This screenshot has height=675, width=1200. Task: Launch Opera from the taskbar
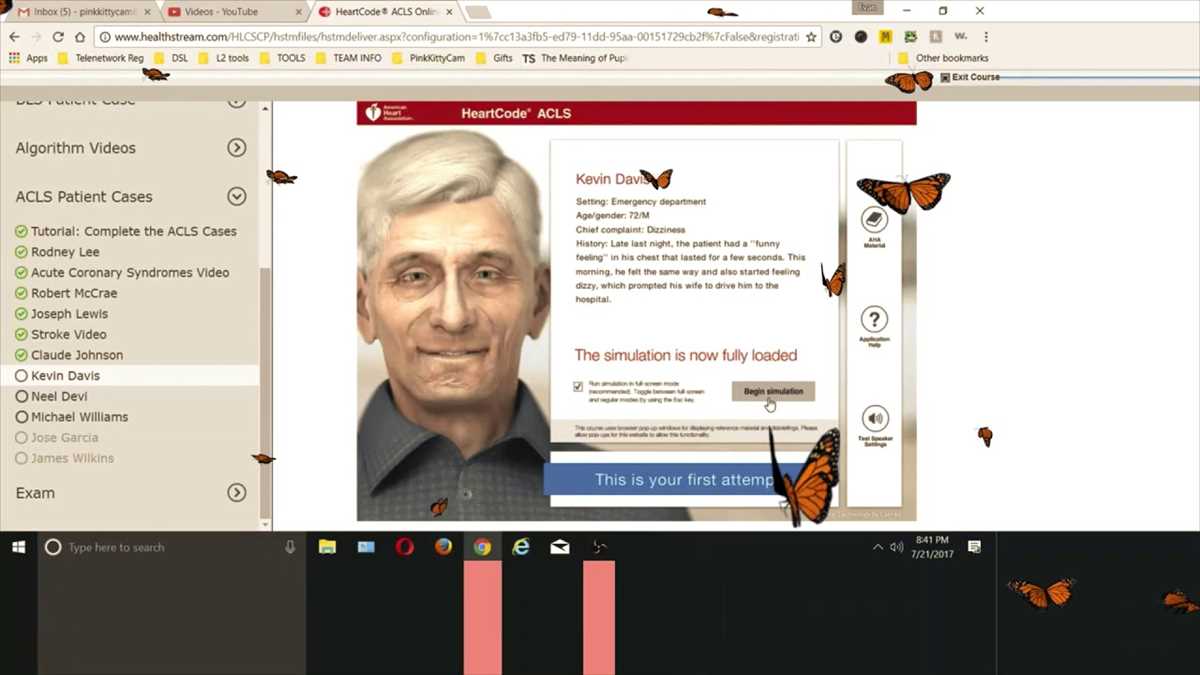405,547
